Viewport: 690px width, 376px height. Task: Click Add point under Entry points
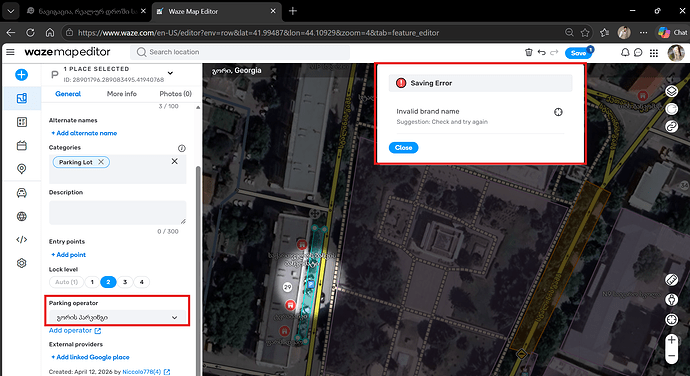[68, 254]
